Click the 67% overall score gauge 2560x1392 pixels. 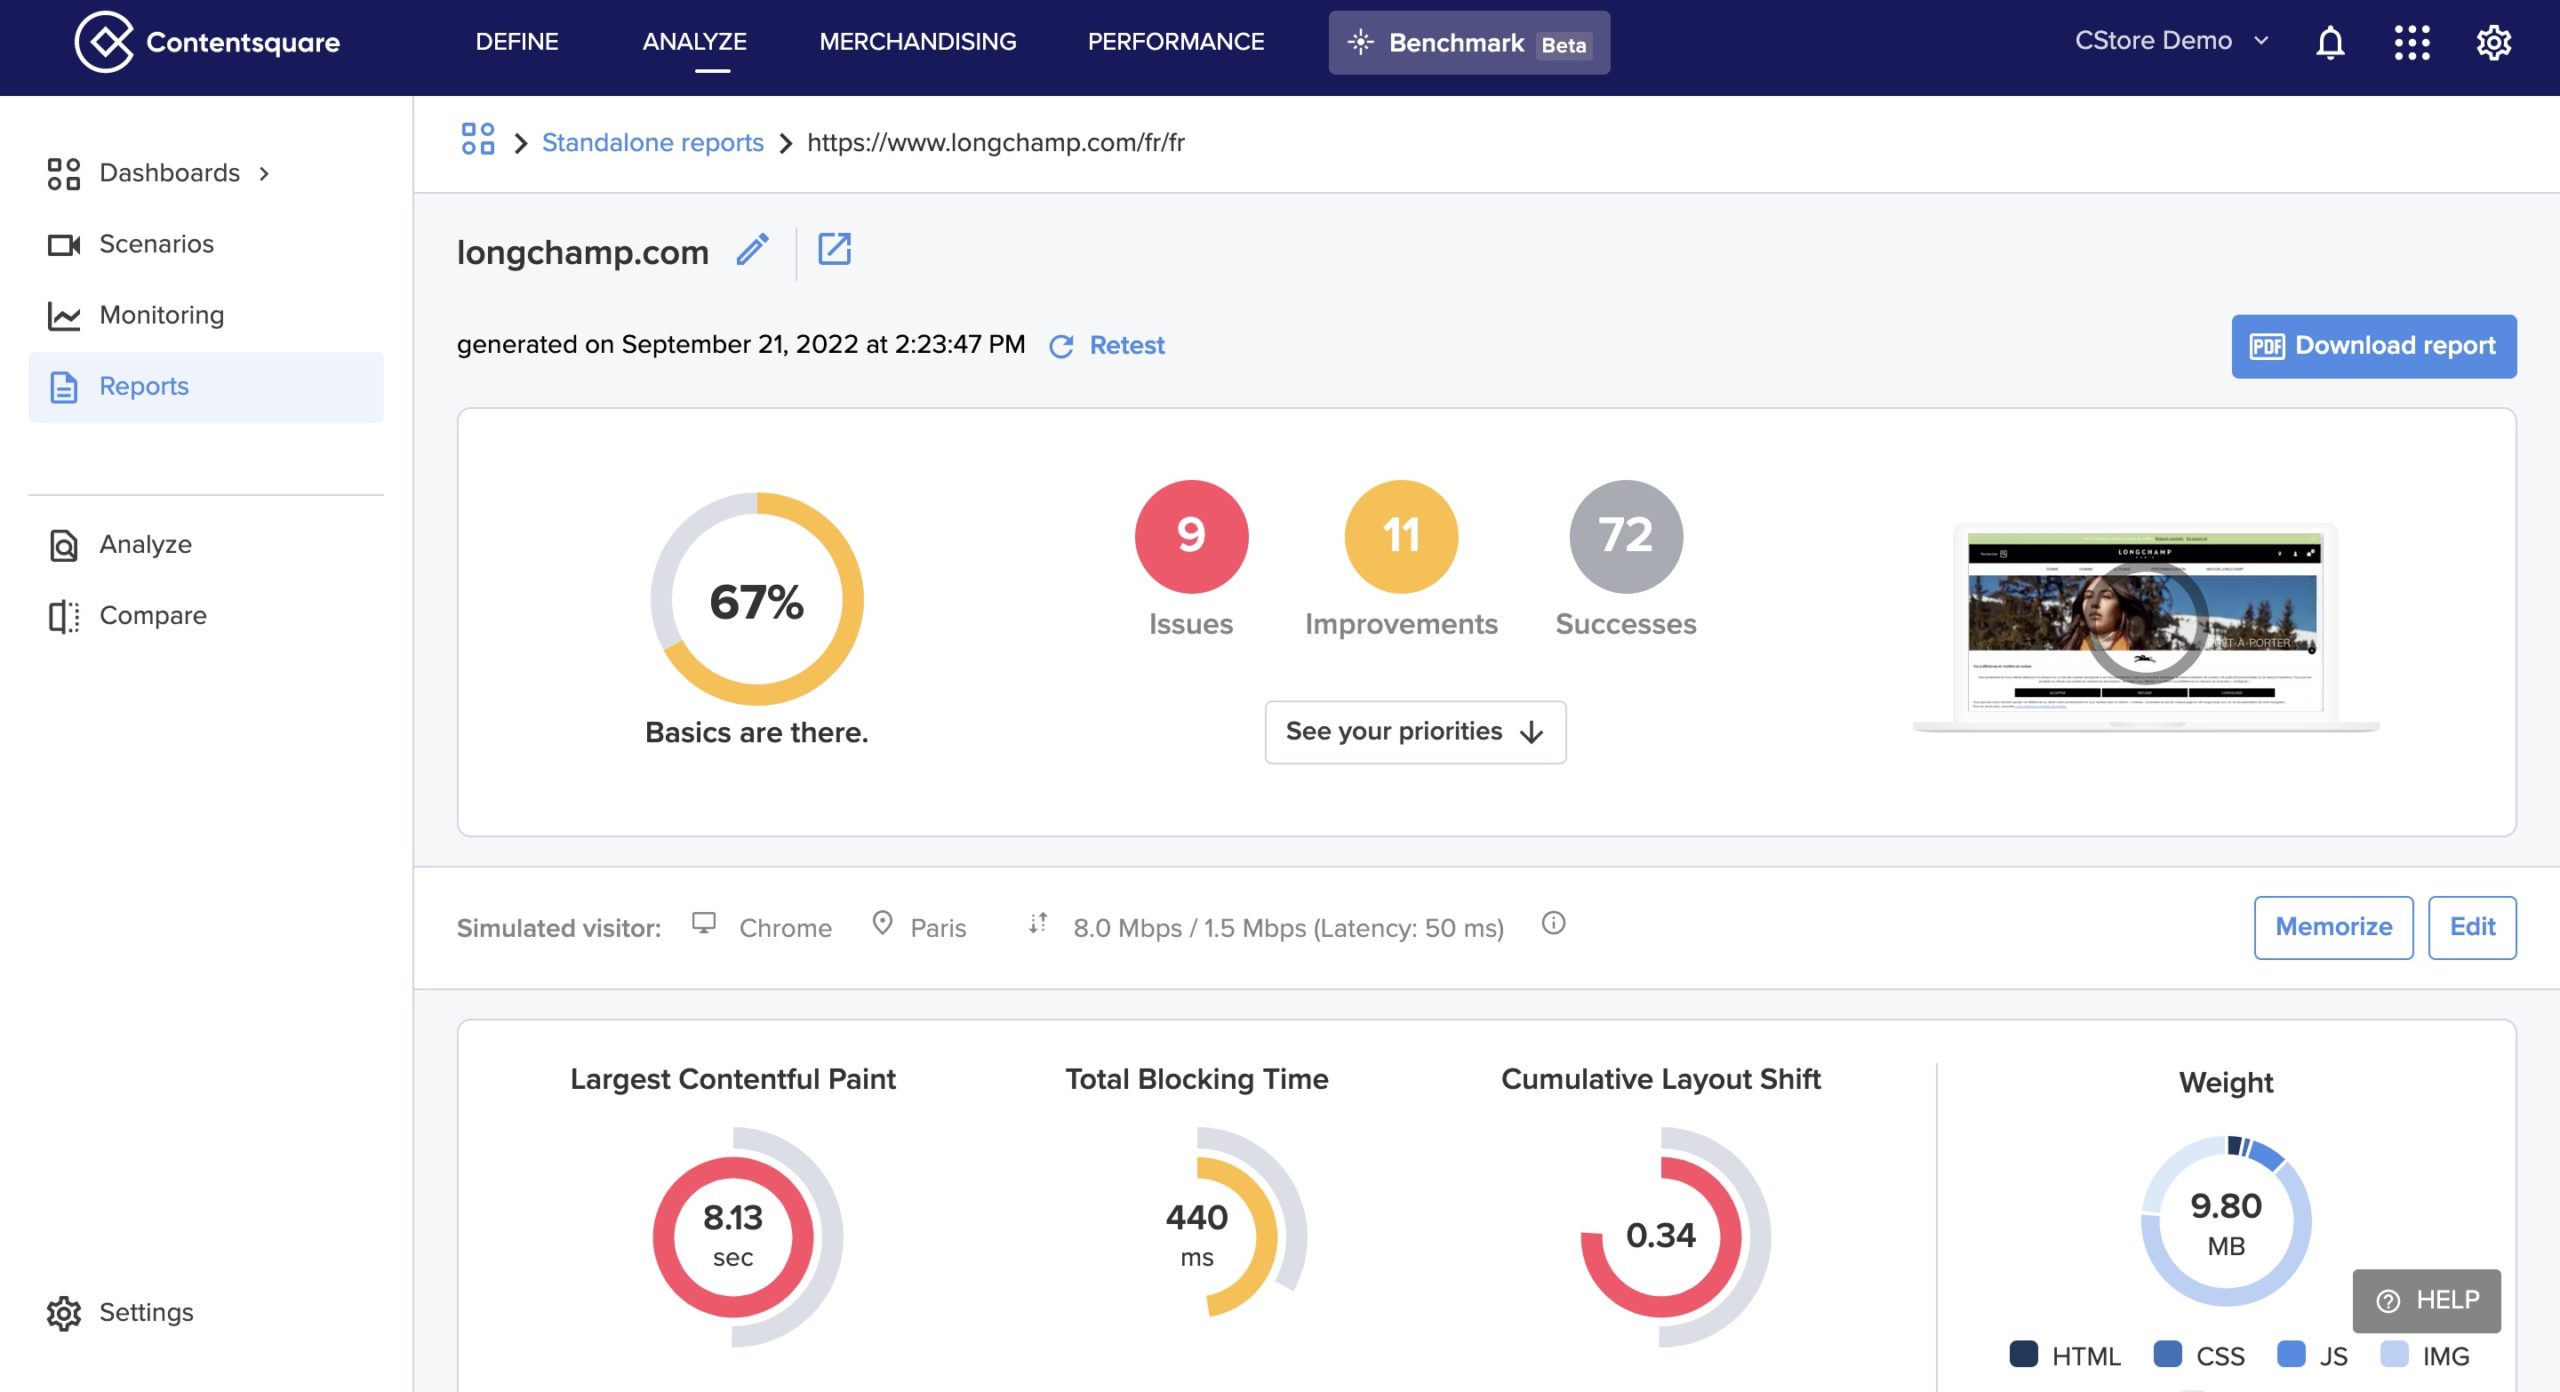(757, 599)
